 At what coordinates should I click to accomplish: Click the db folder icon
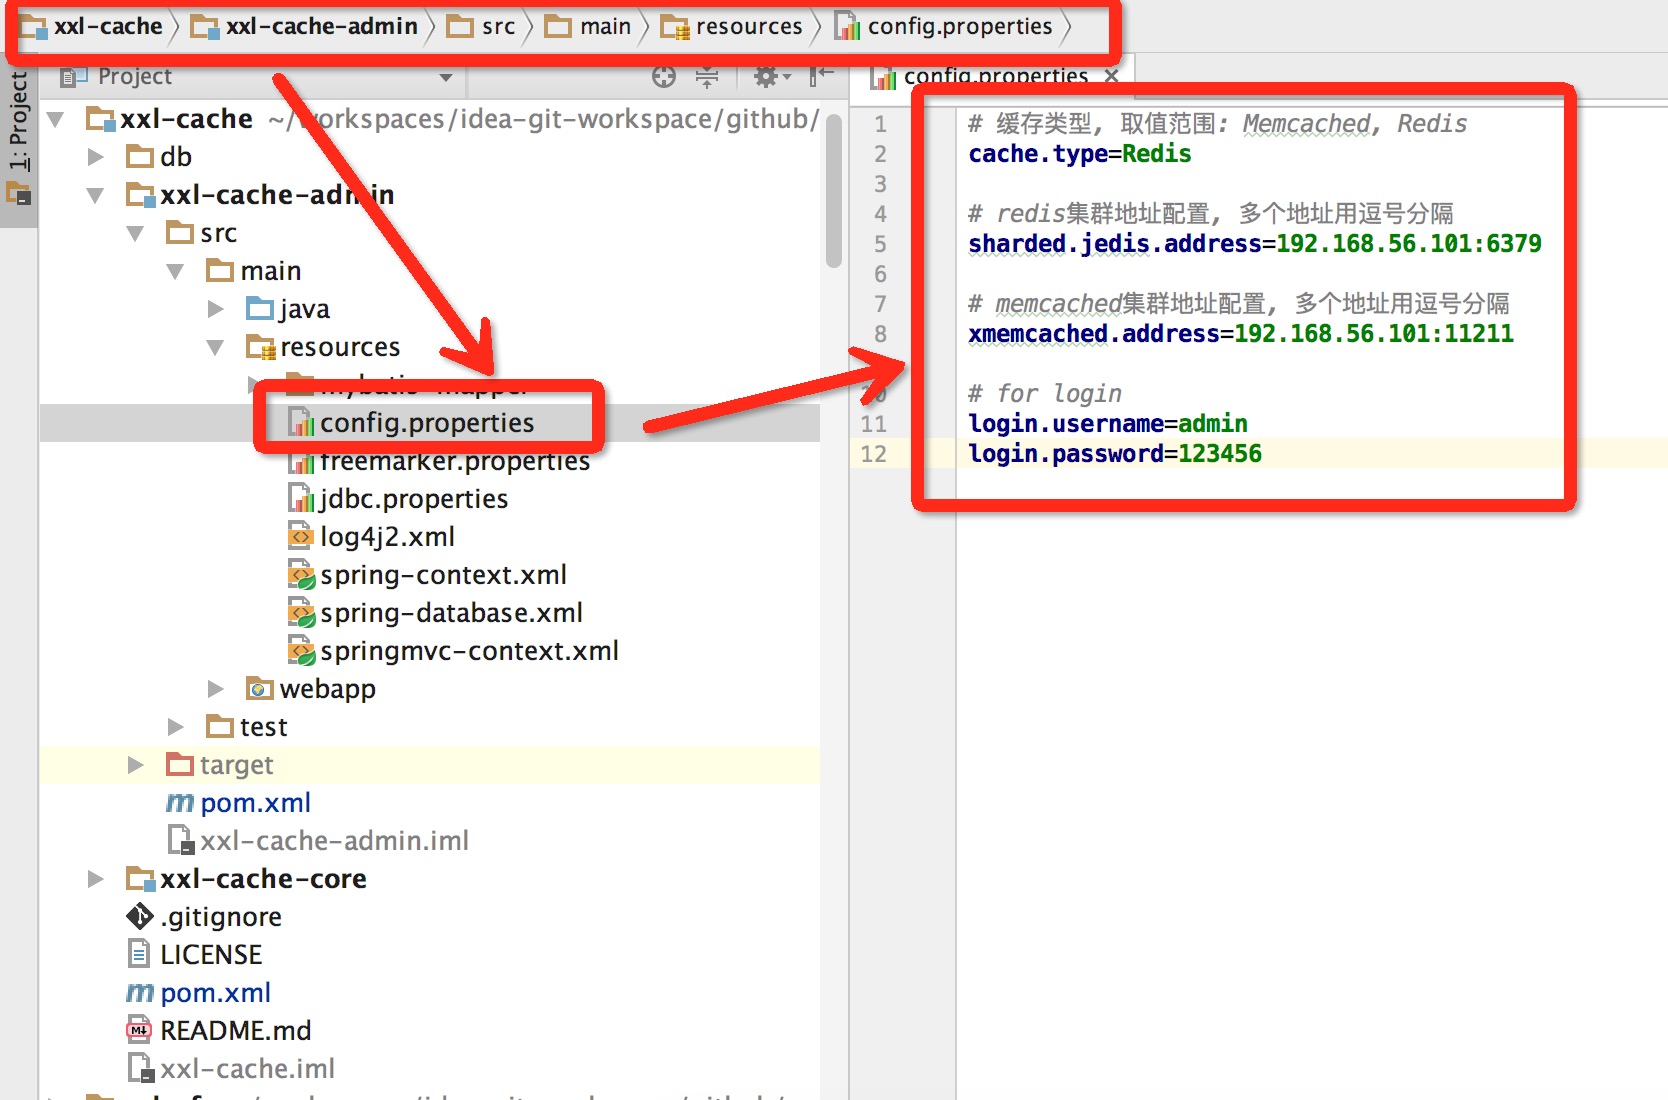tap(140, 157)
